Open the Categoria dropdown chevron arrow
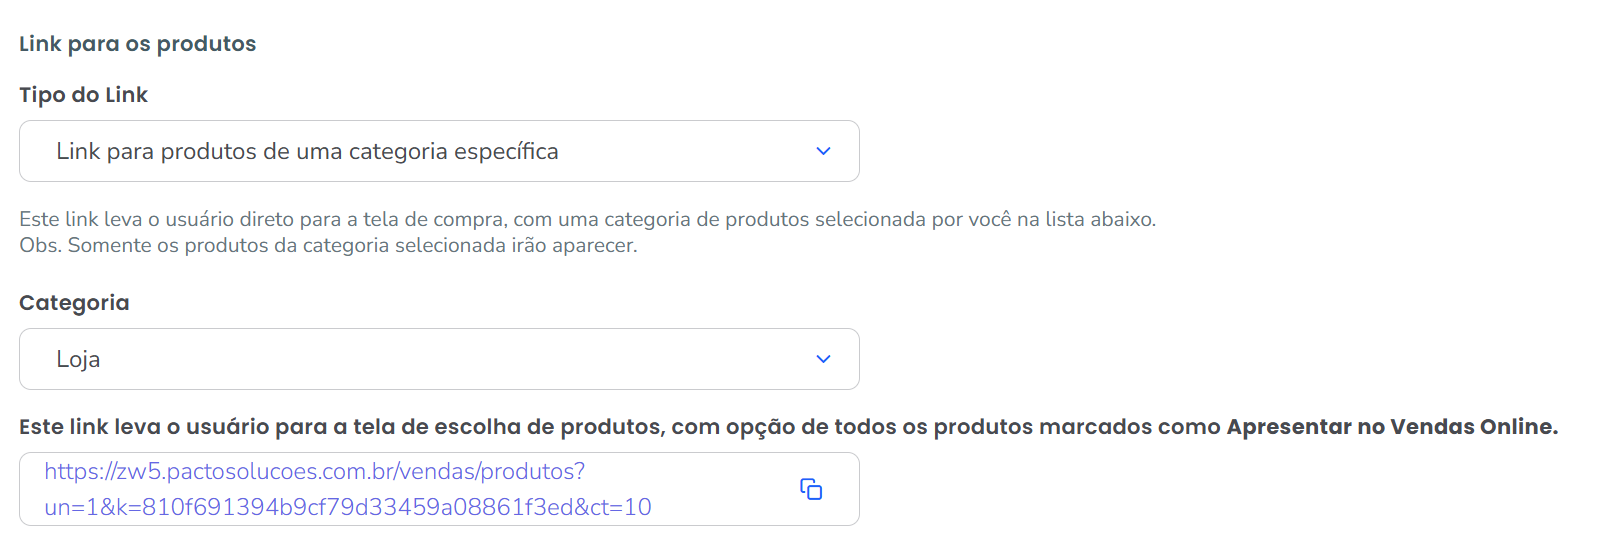The width and height of the screenshot is (1619, 556). coord(823,359)
